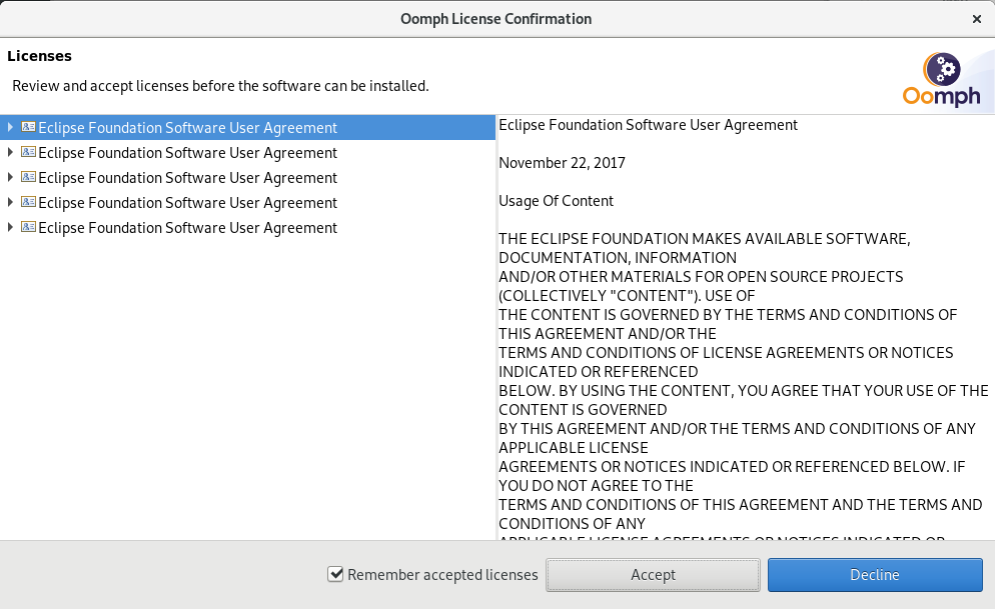Screen dimensions: 995x609
Task: Select the second Eclipse Foundation Software User Agreement
Action: point(188,153)
